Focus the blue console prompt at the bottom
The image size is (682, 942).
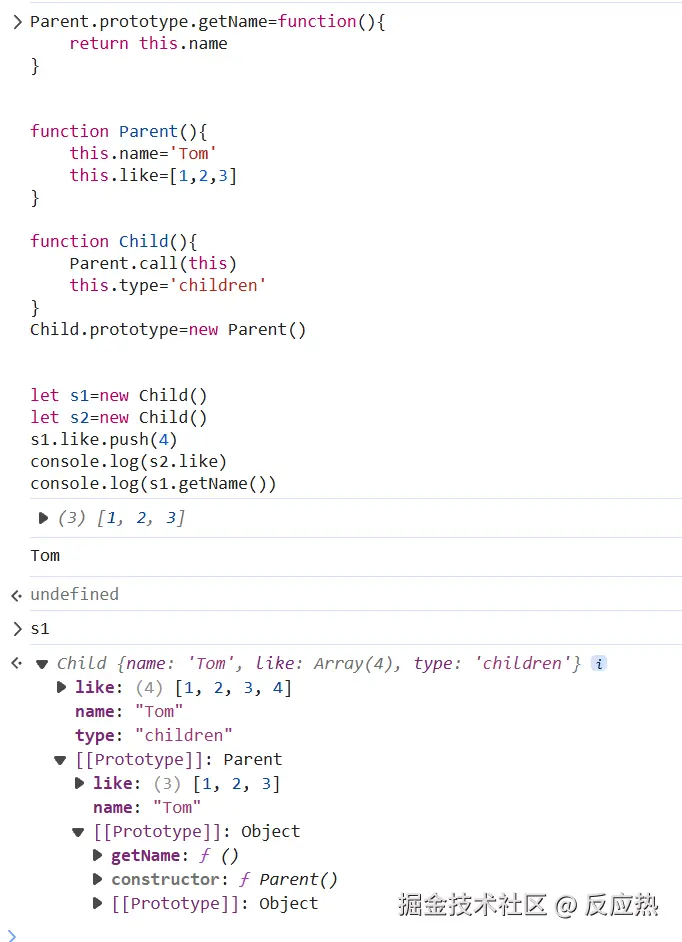coord(11,935)
